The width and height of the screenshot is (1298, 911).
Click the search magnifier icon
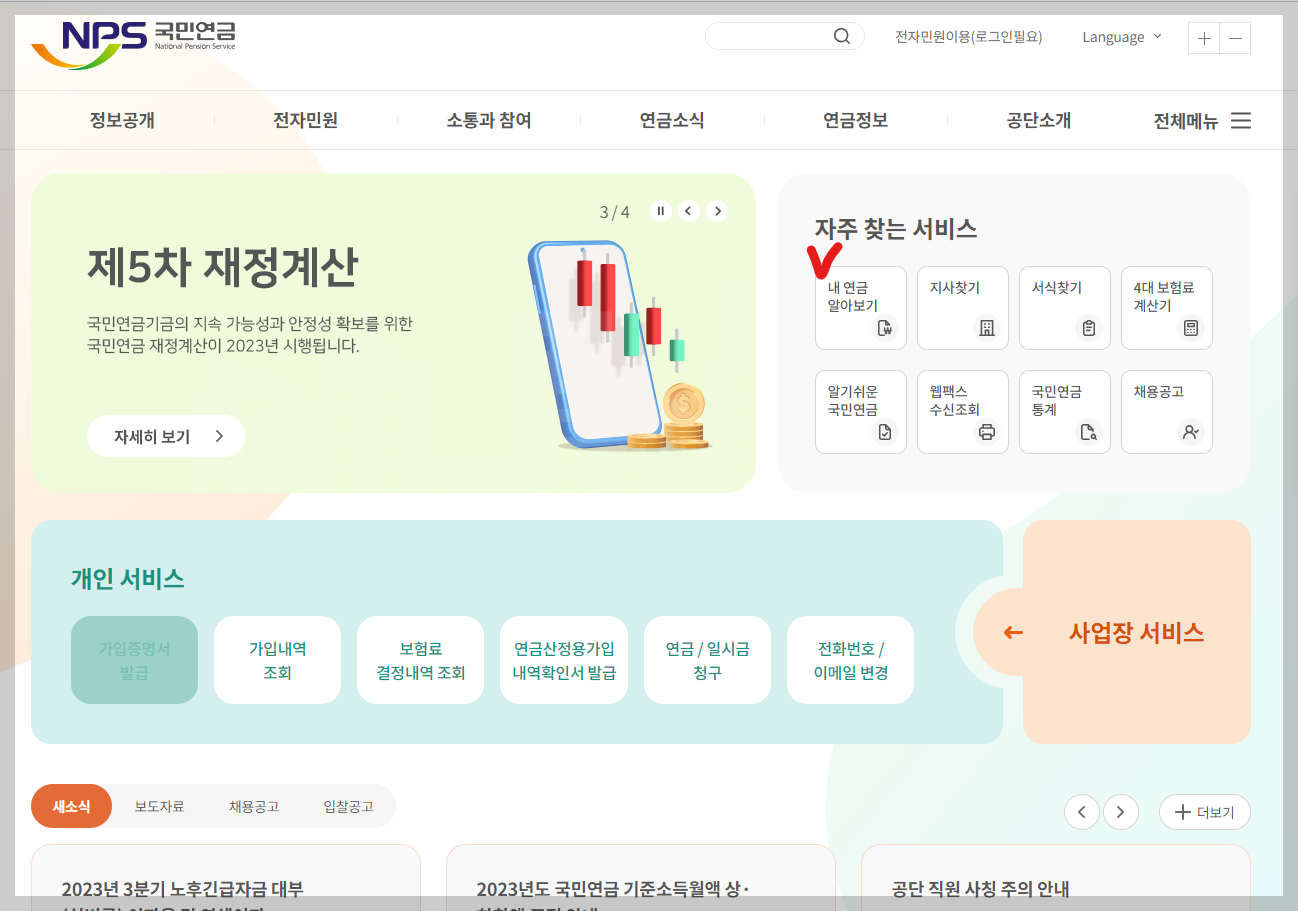click(842, 37)
